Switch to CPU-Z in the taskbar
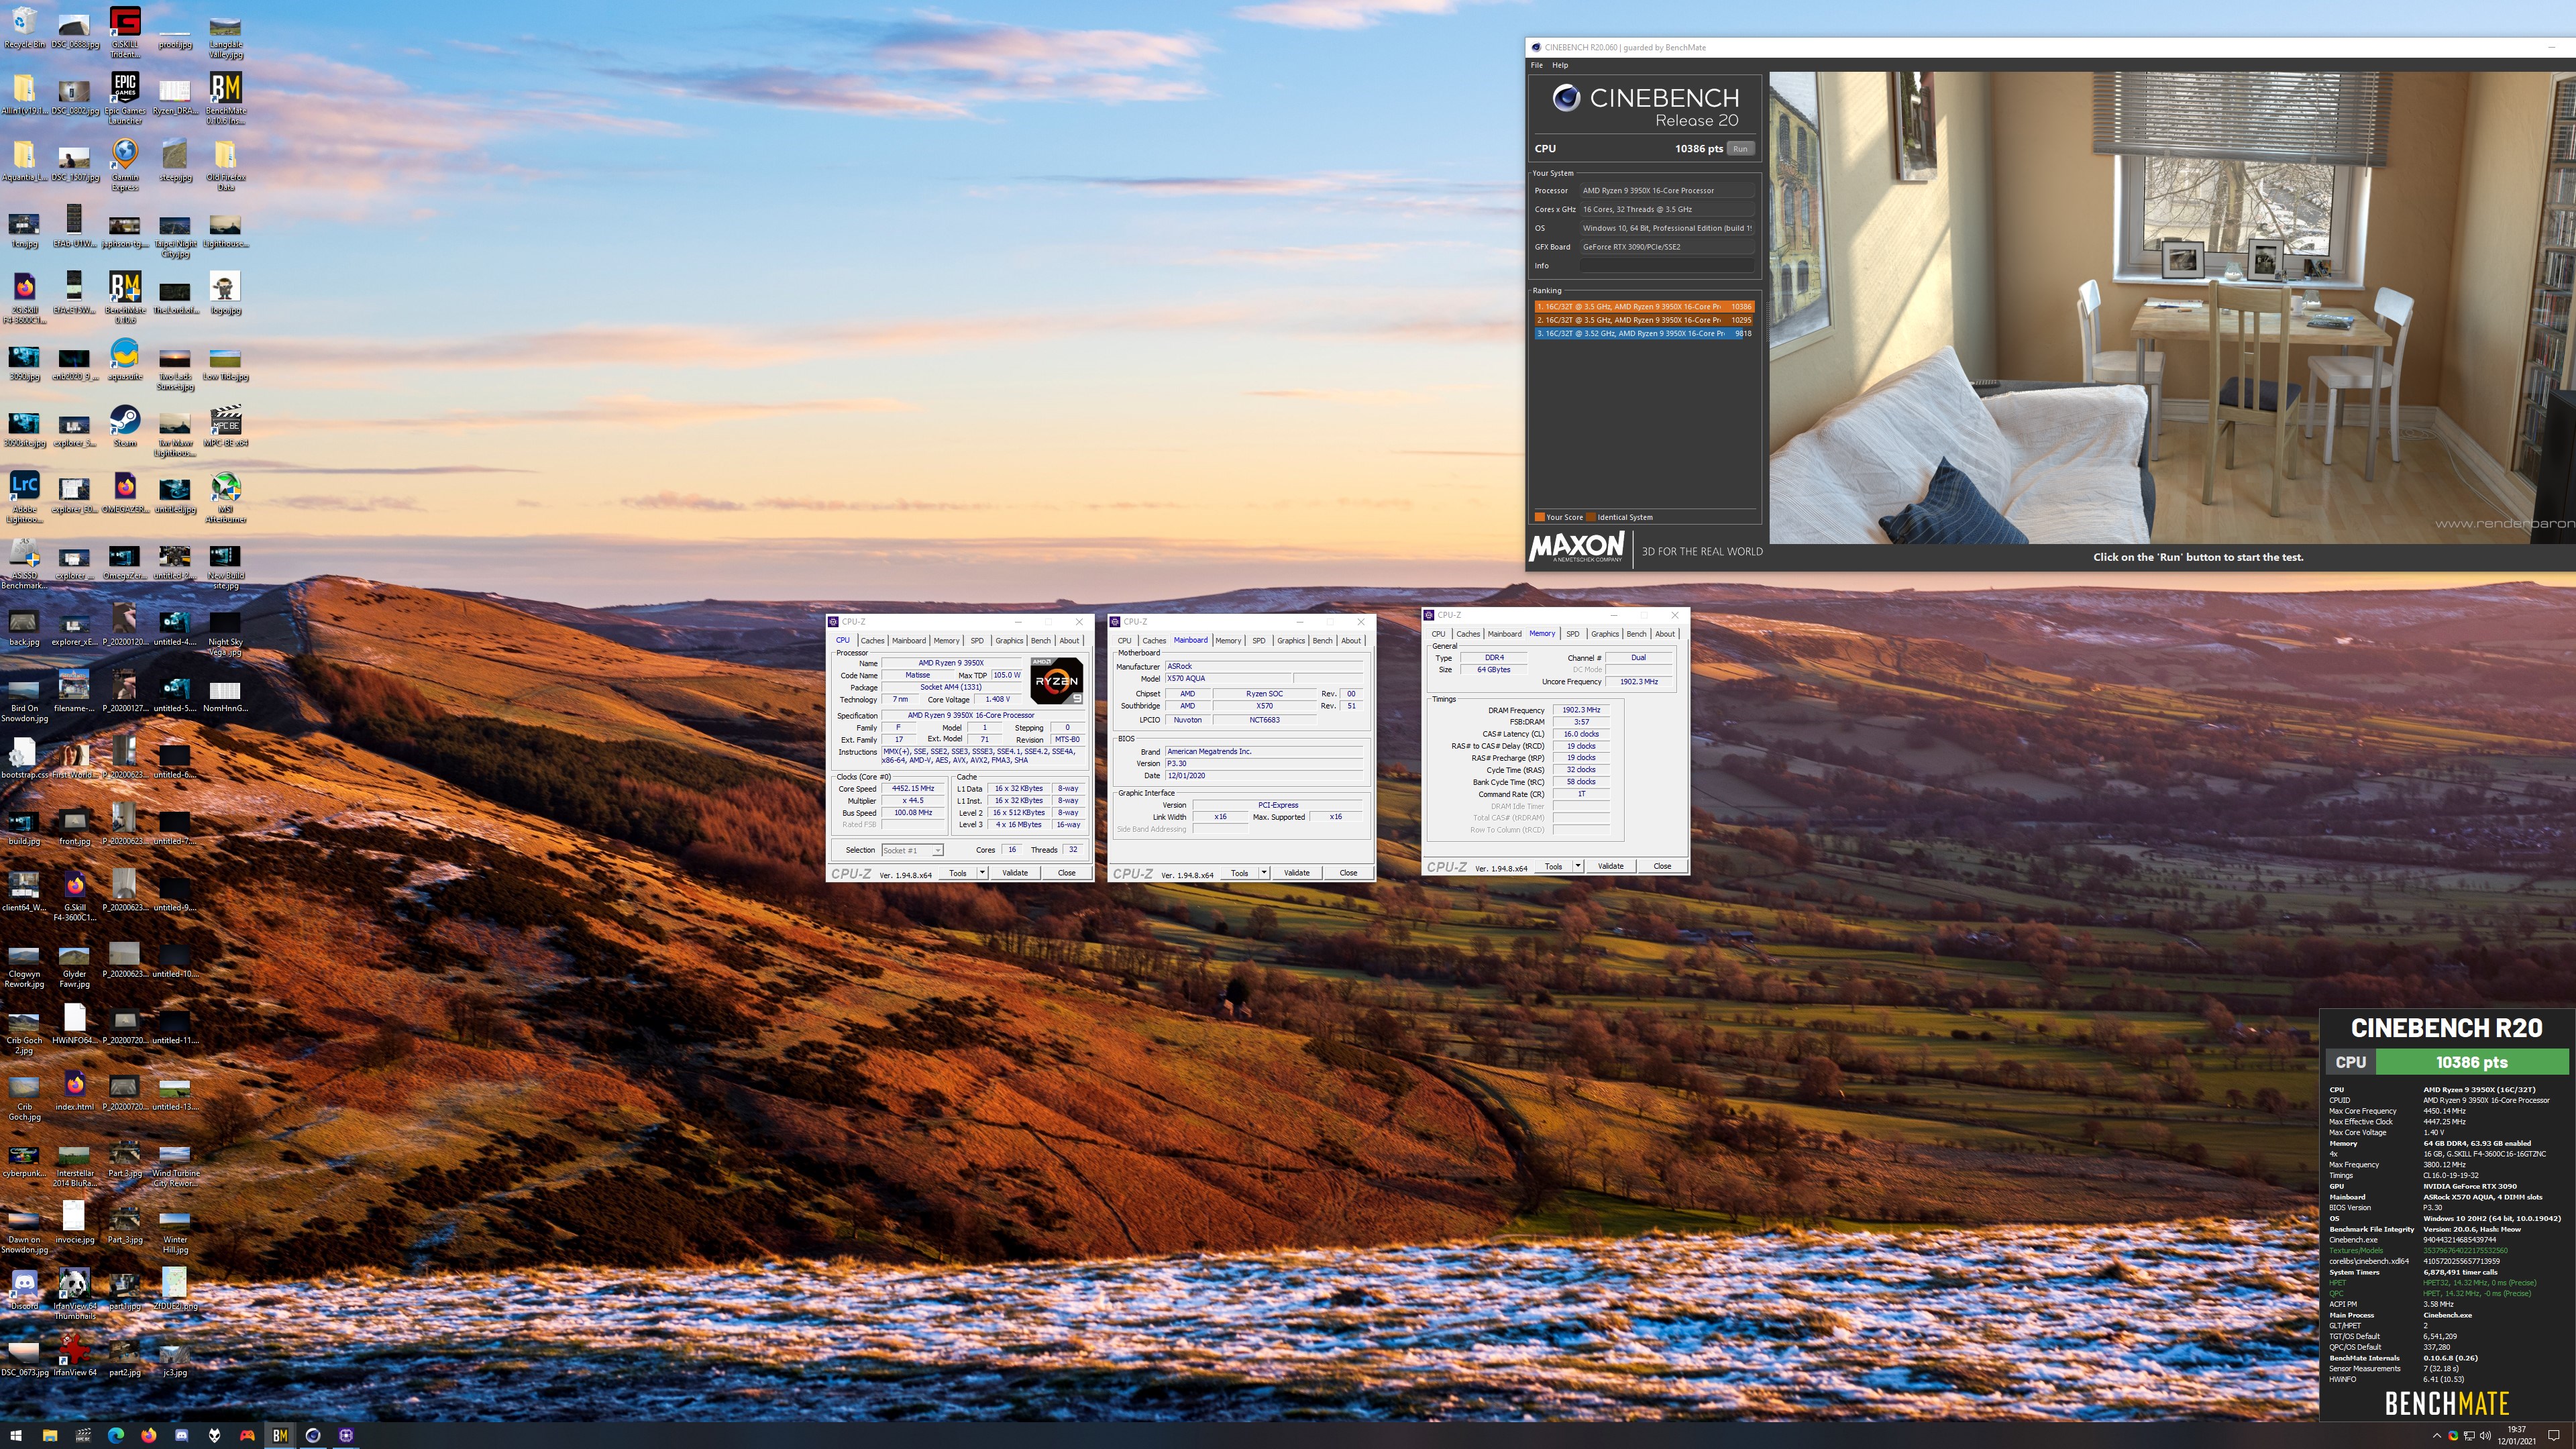This screenshot has width=2576, height=1449. [x=346, y=1435]
